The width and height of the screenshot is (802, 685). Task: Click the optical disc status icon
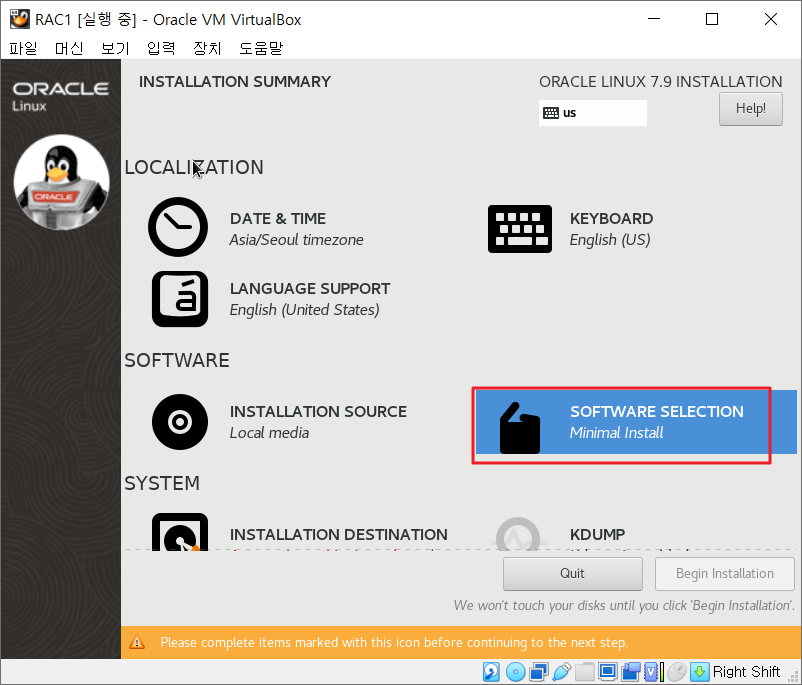click(515, 672)
